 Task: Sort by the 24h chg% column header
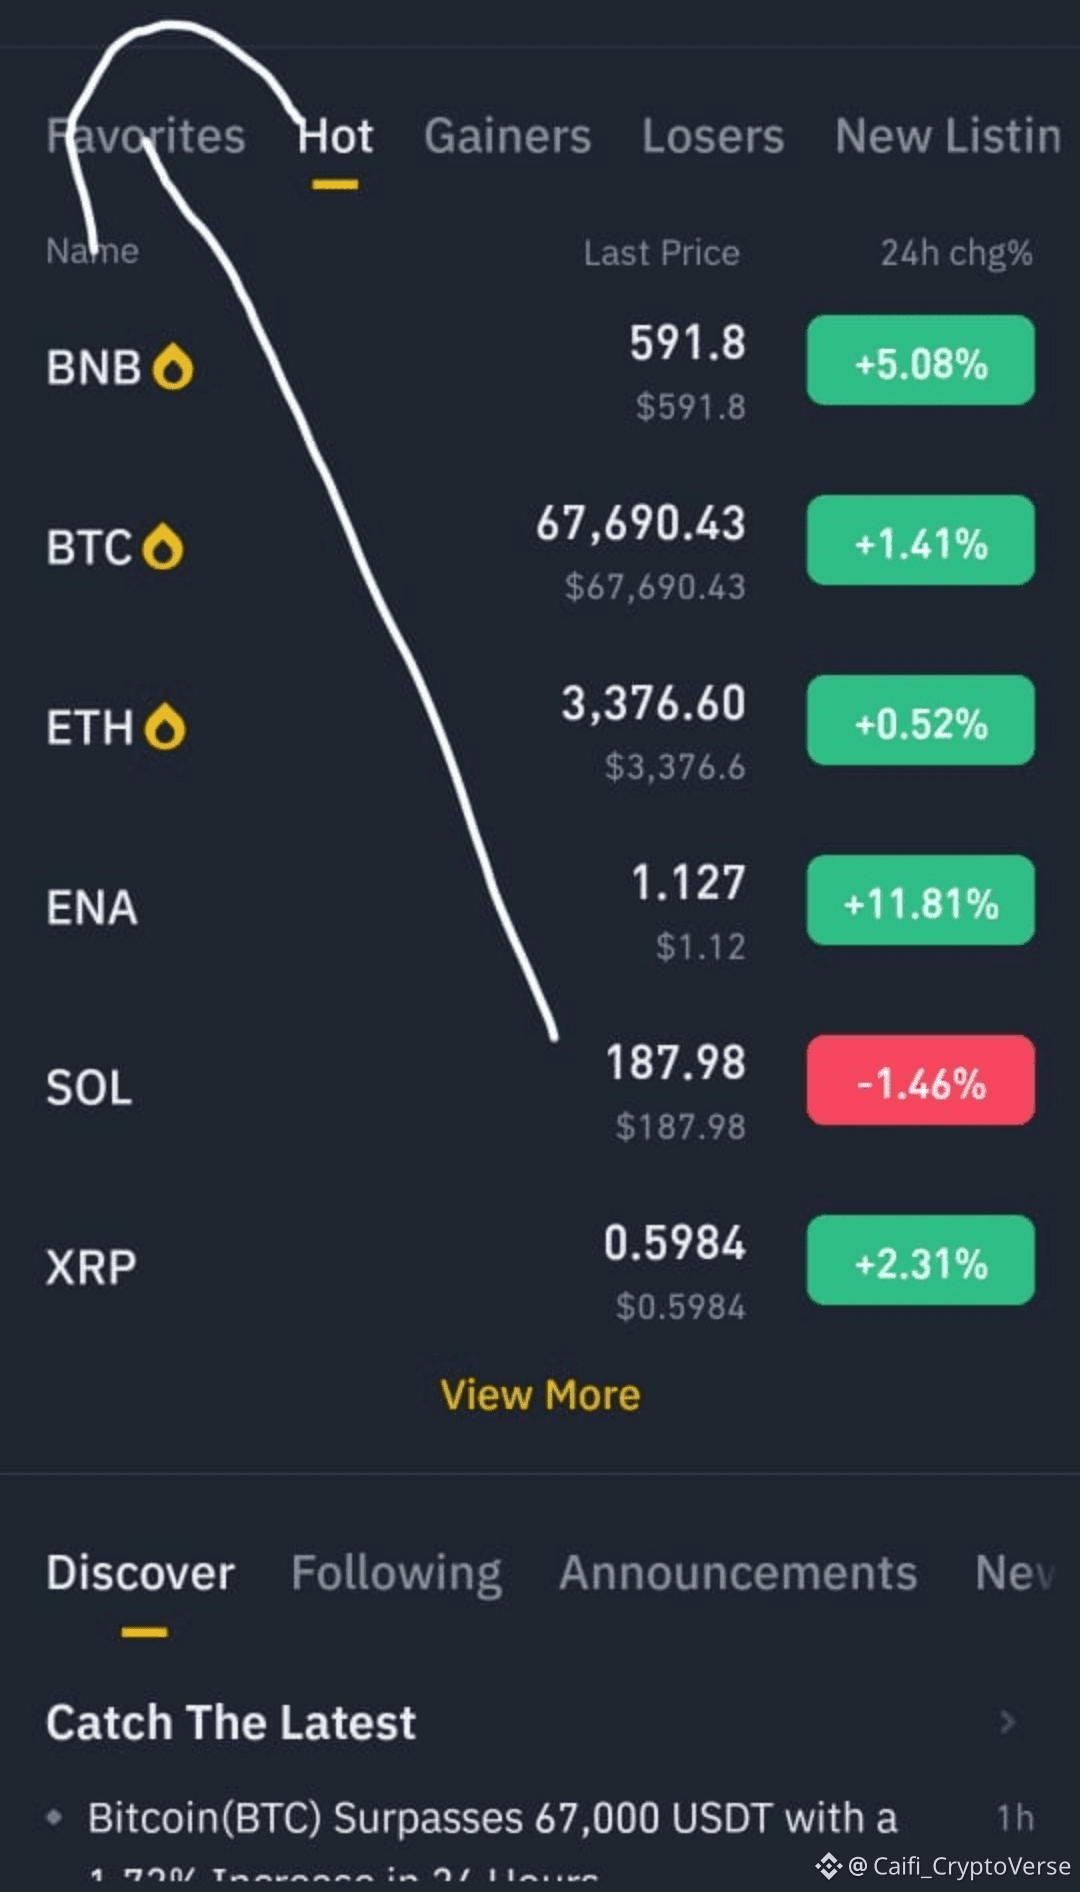point(955,253)
